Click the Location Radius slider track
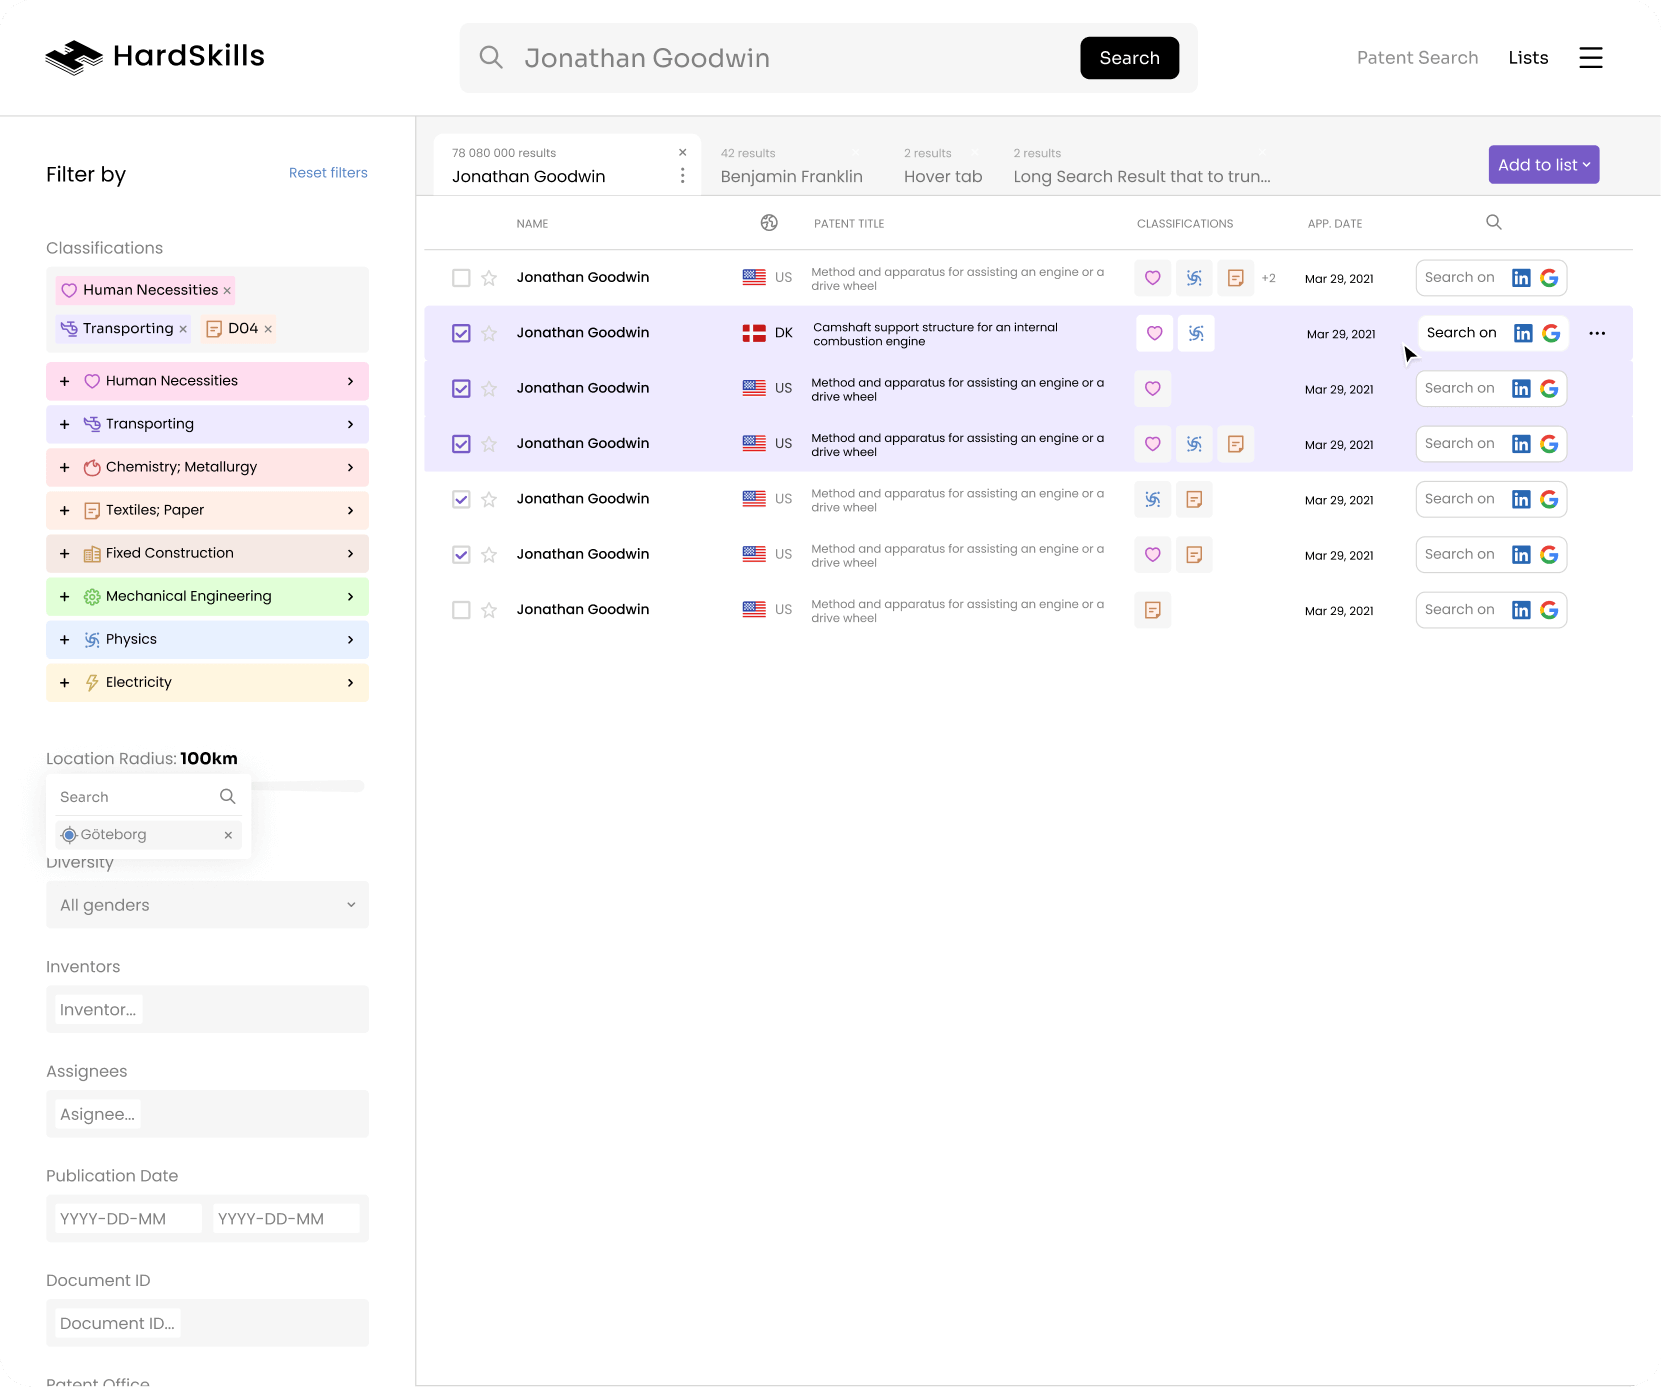The width and height of the screenshot is (1661, 1387). (x=308, y=786)
